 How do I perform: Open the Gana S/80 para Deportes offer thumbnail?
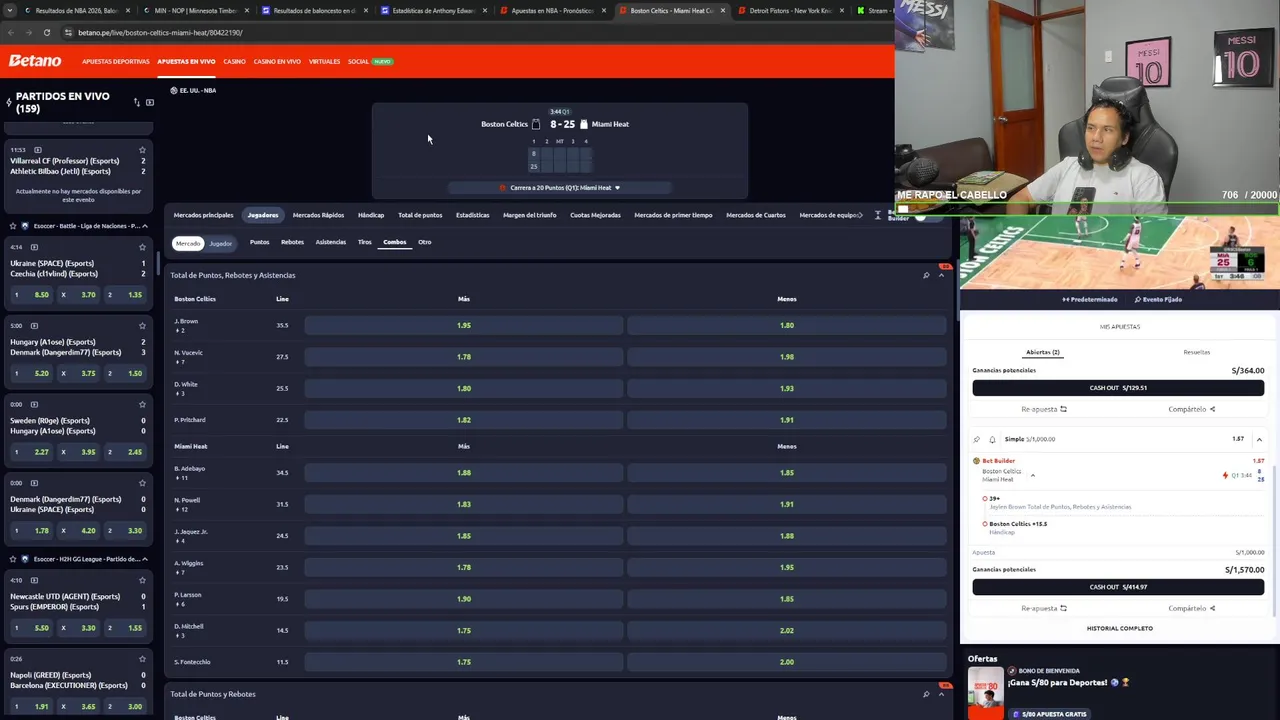(x=985, y=692)
